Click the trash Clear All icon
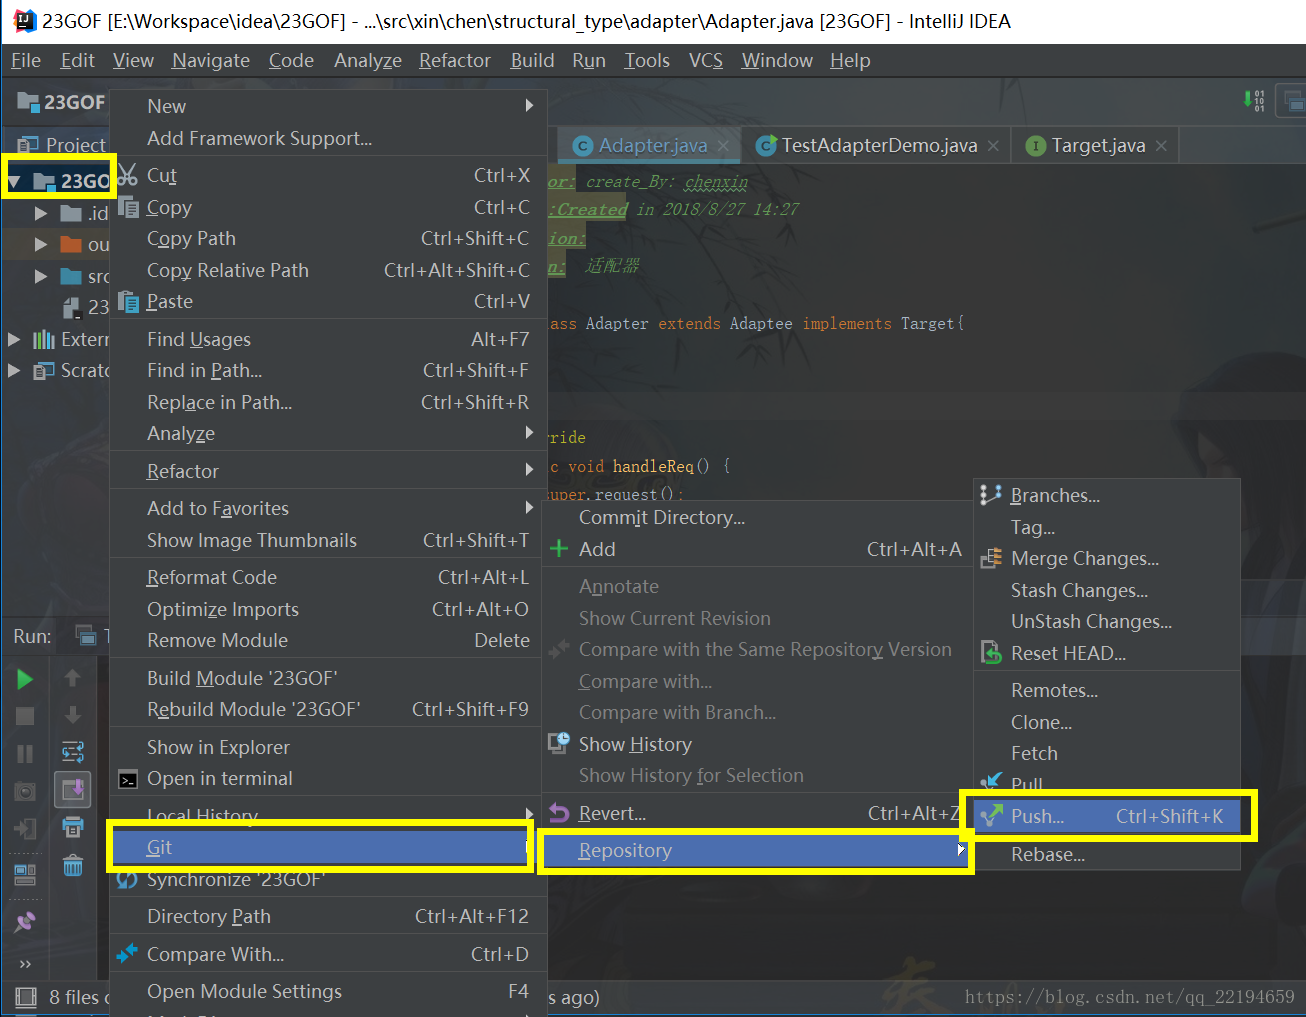Viewport: 1306px width, 1017px height. (73, 865)
